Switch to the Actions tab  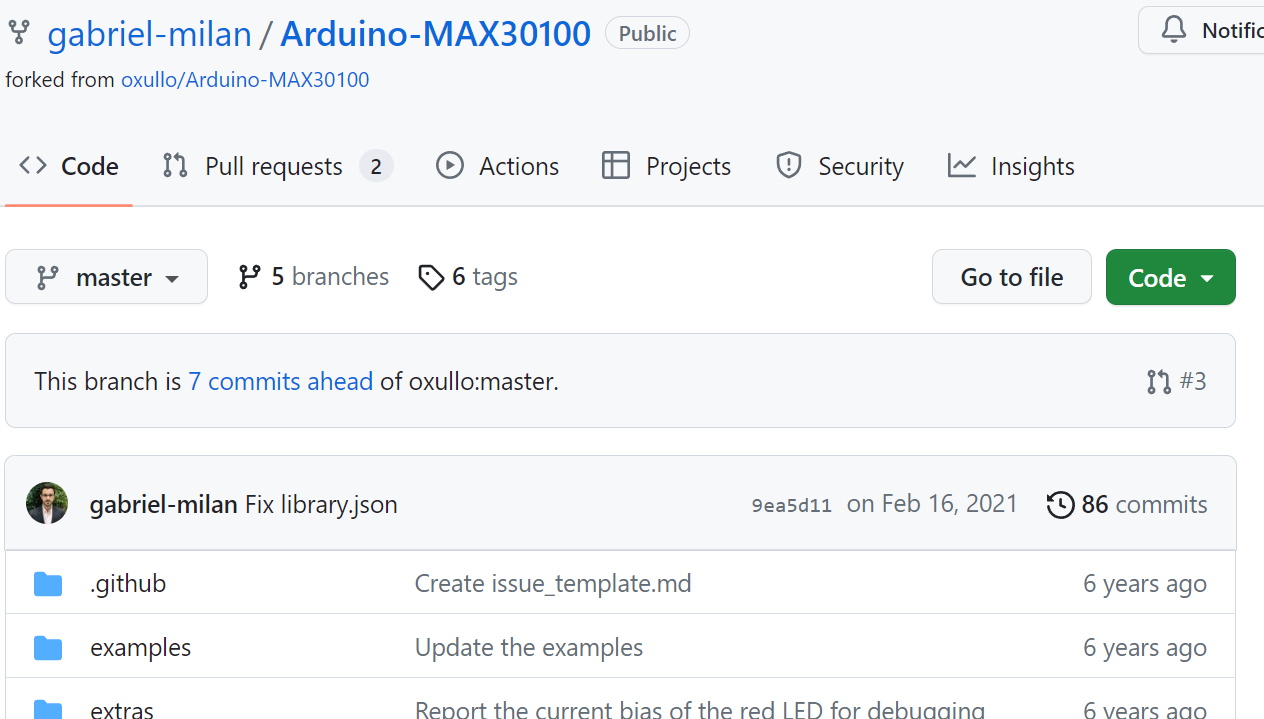pos(517,165)
